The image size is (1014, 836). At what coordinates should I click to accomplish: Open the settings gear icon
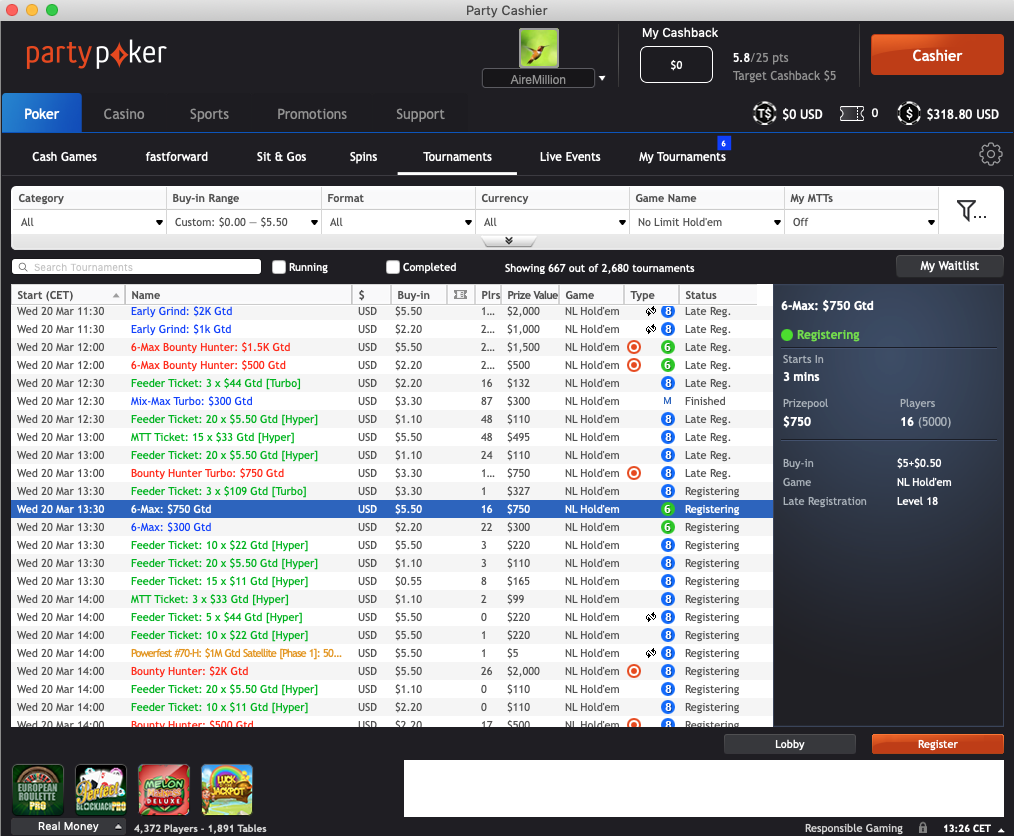tap(990, 154)
